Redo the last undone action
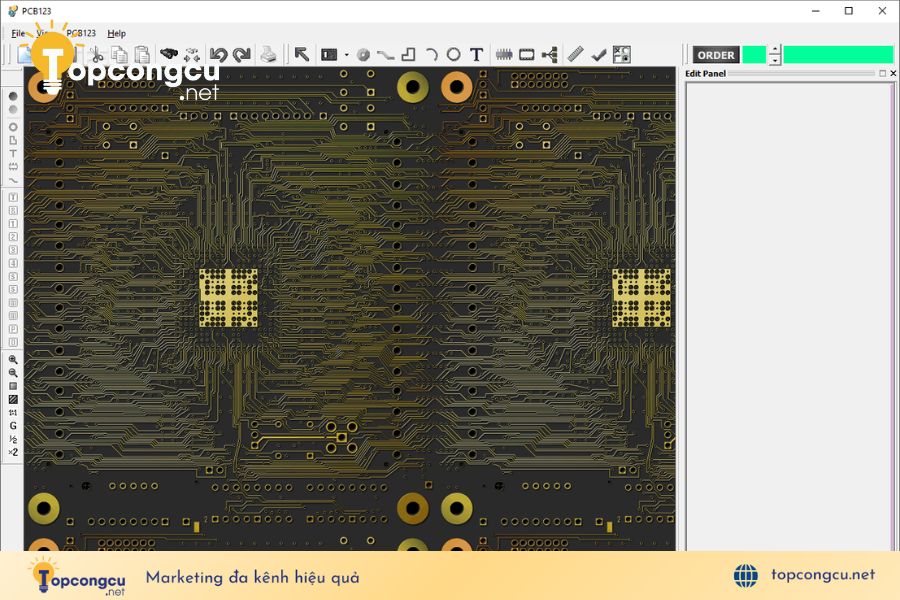 pos(242,55)
